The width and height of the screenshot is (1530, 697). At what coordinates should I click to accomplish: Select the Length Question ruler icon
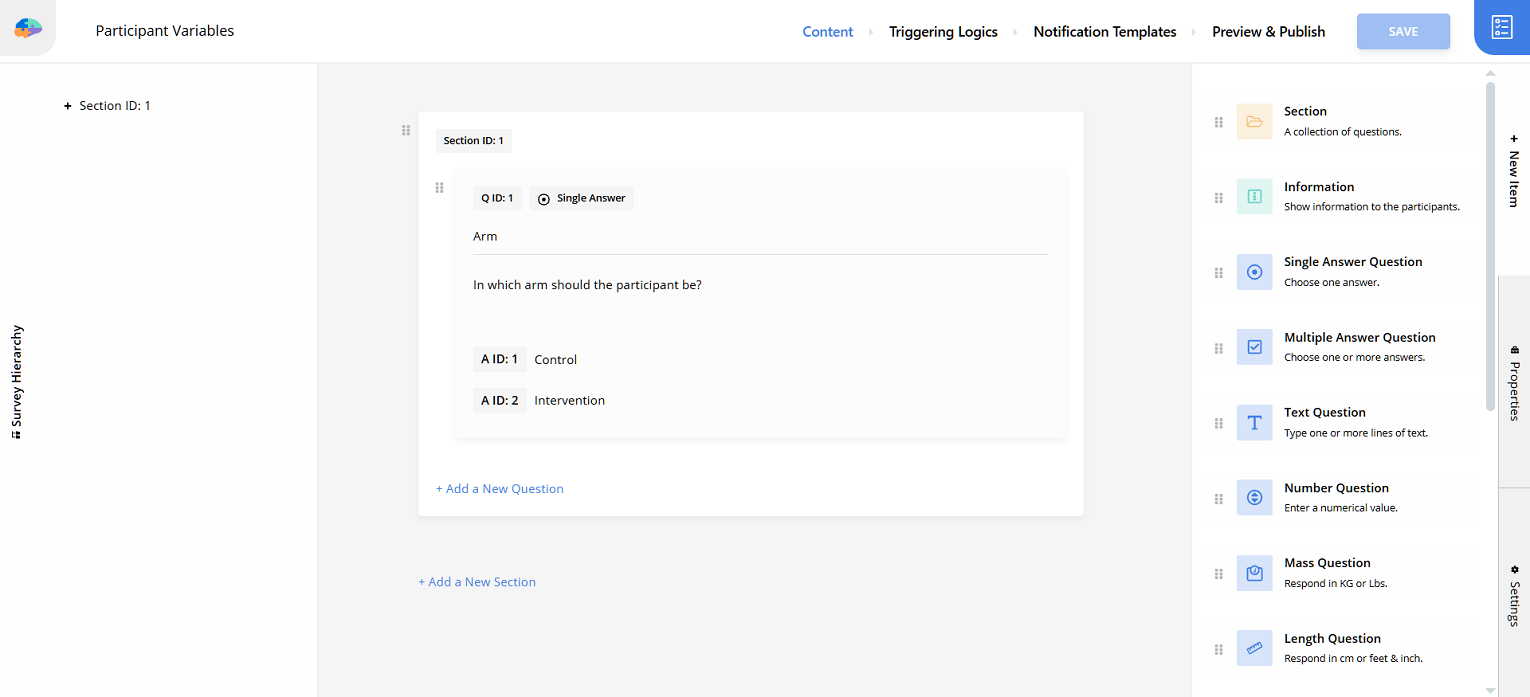point(1254,649)
